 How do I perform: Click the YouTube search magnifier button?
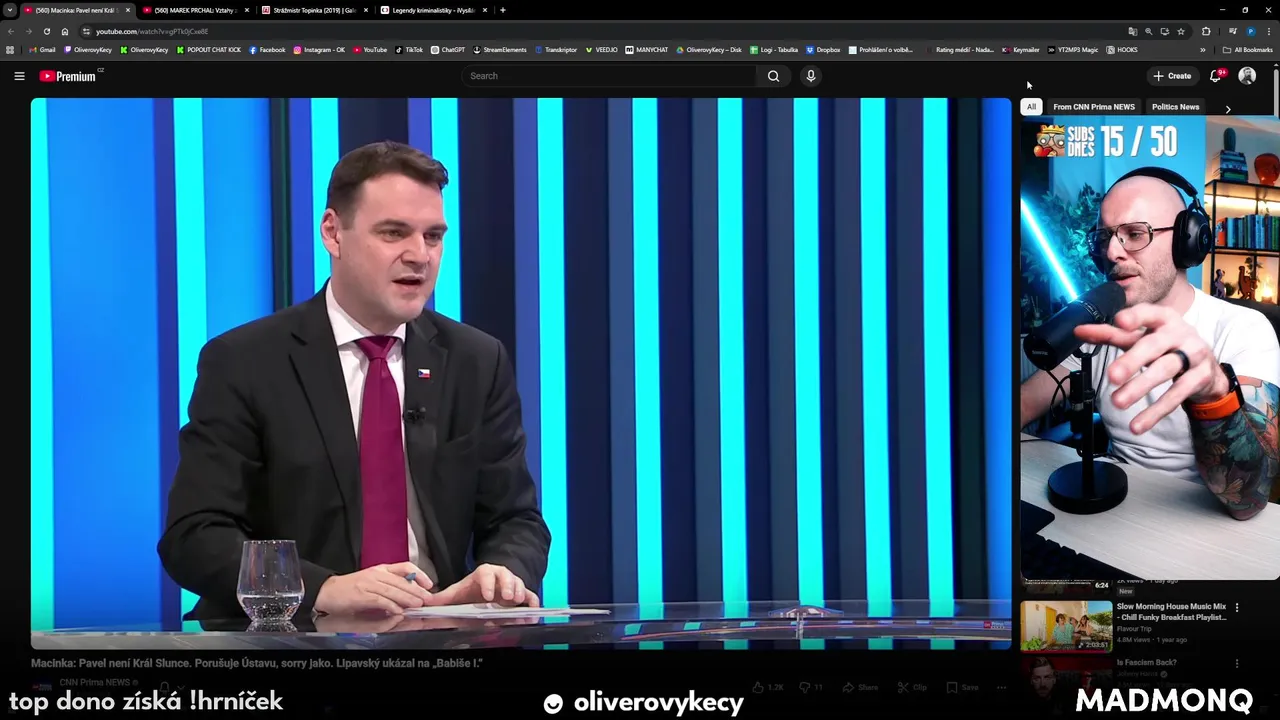773,76
